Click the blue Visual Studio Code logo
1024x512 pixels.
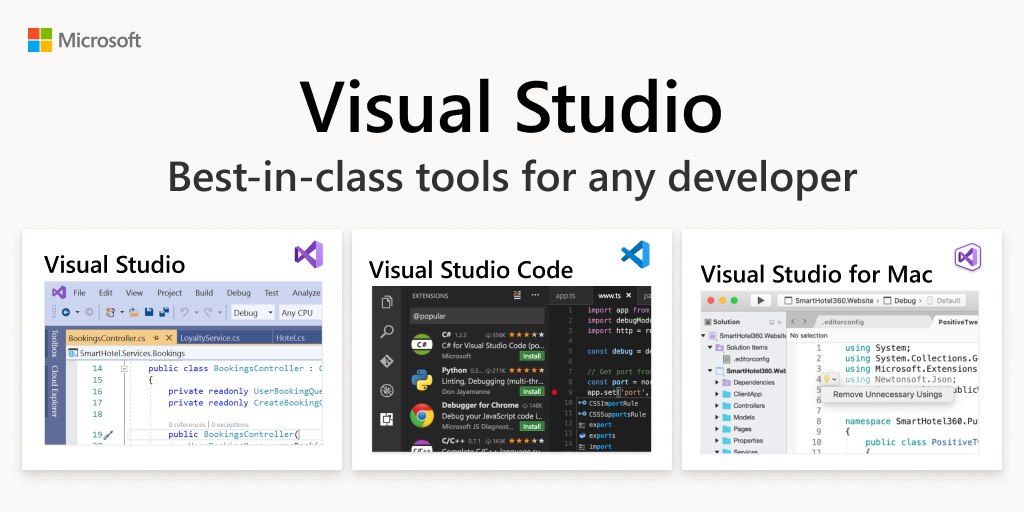tap(635, 254)
